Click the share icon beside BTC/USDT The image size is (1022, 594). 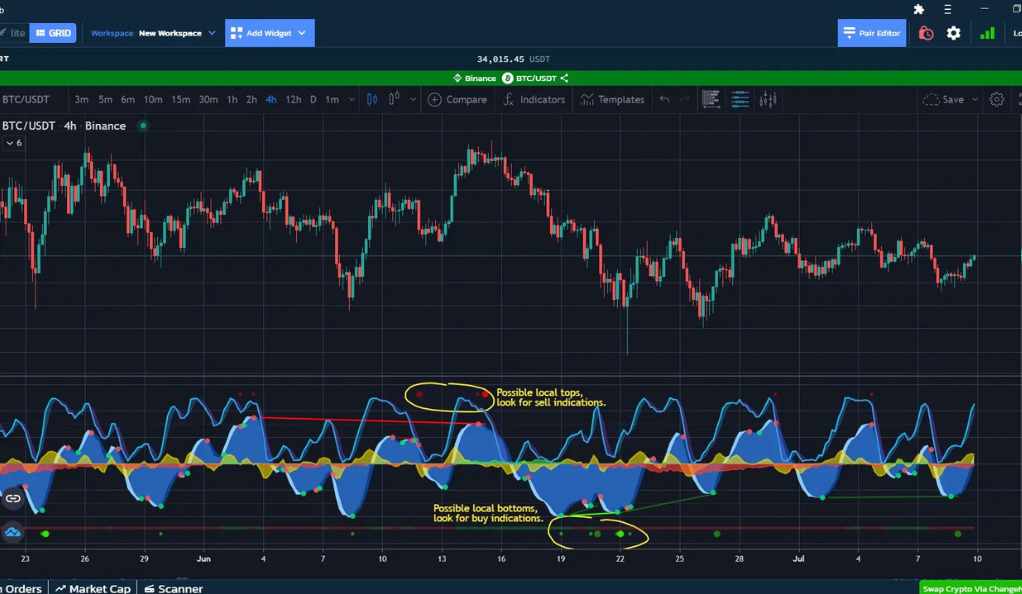565,78
